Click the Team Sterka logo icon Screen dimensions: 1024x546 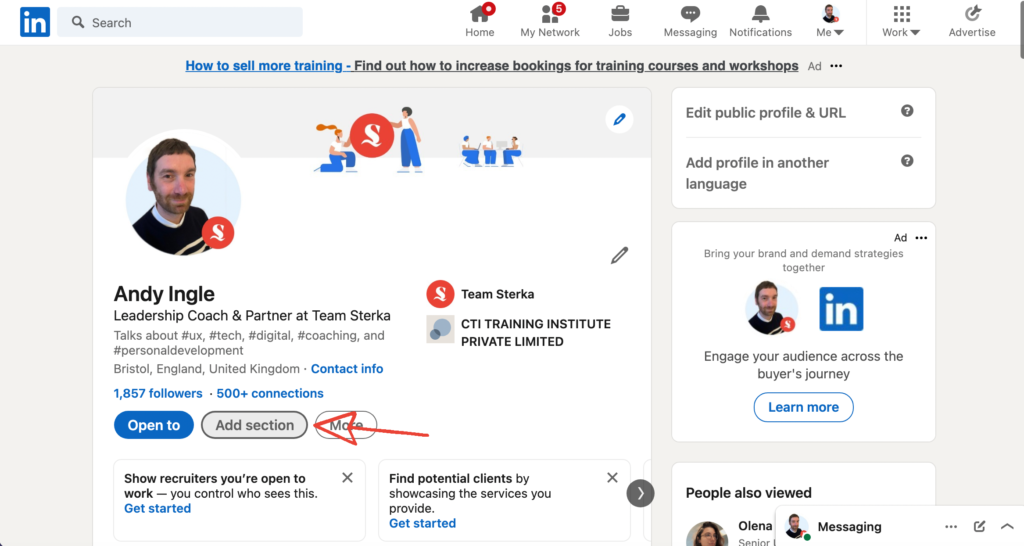coord(440,294)
